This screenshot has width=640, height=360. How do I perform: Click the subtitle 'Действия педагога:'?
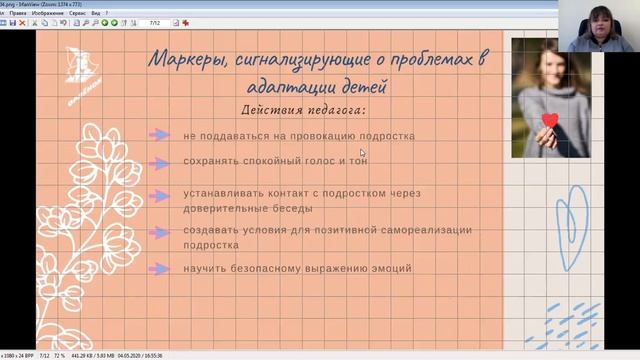click(x=303, y=110)
